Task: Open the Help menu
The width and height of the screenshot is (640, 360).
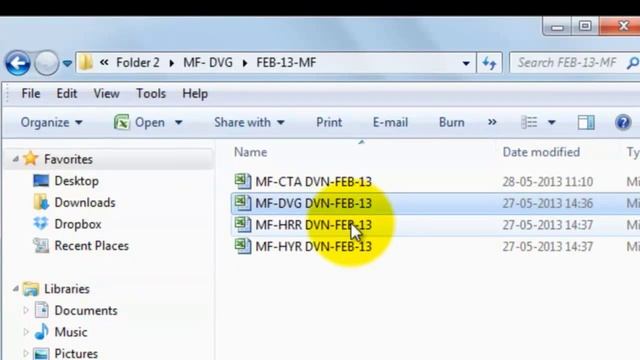Action: [195, 93]
